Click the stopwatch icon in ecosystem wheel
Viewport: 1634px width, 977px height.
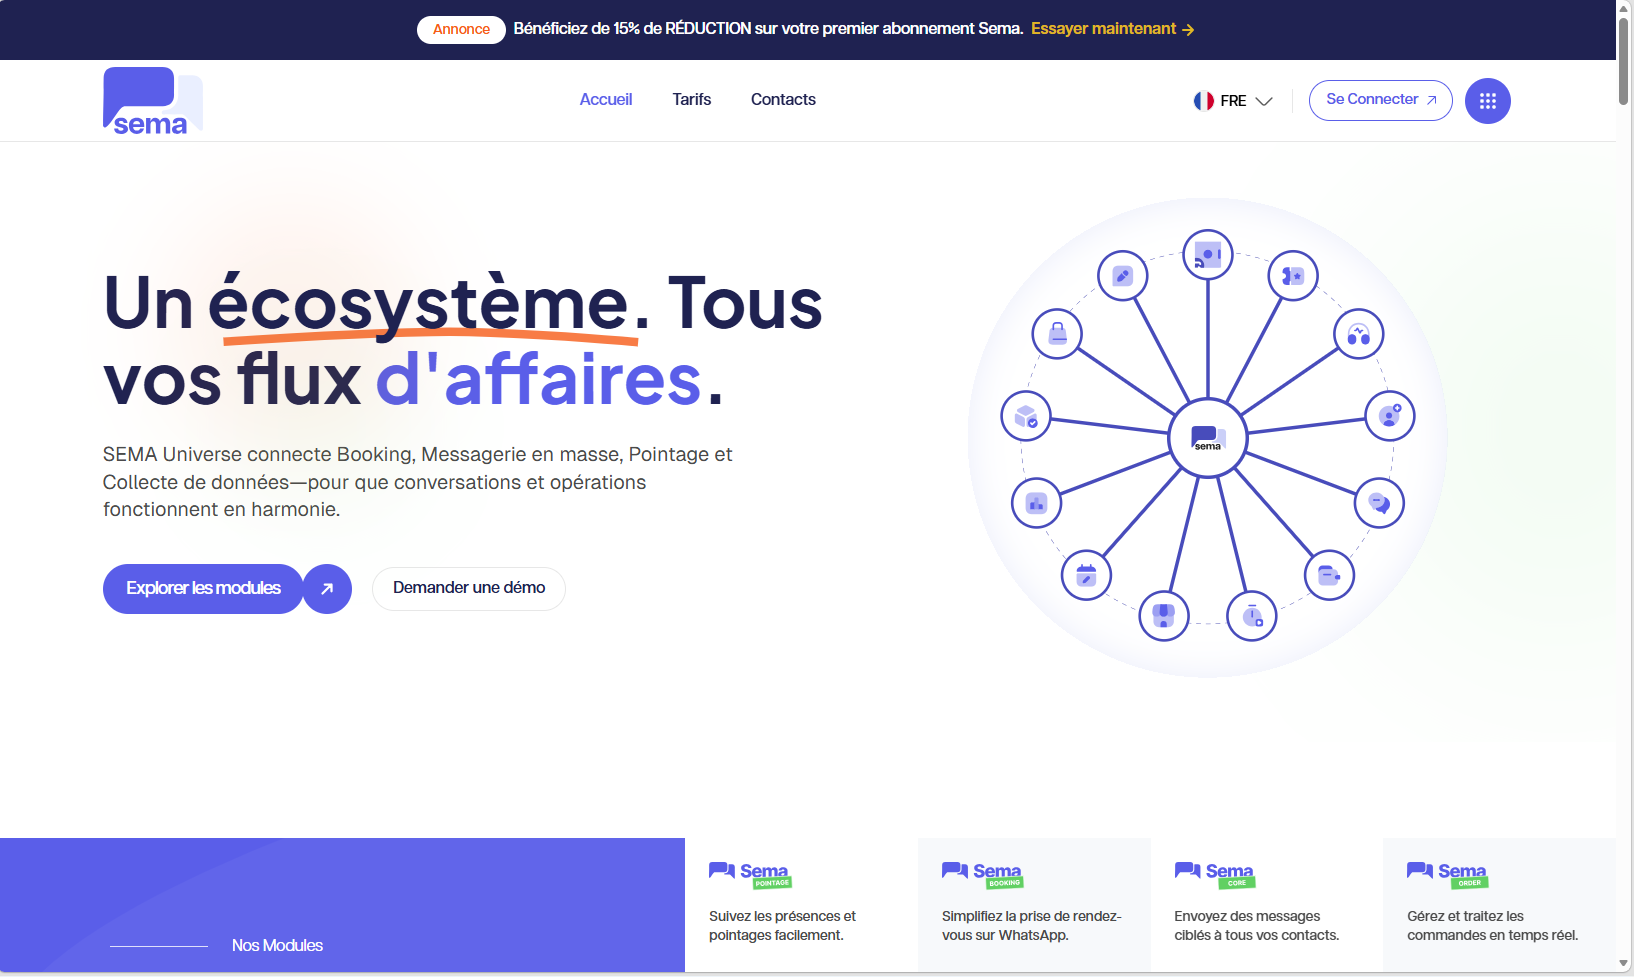coord(1252,615)
